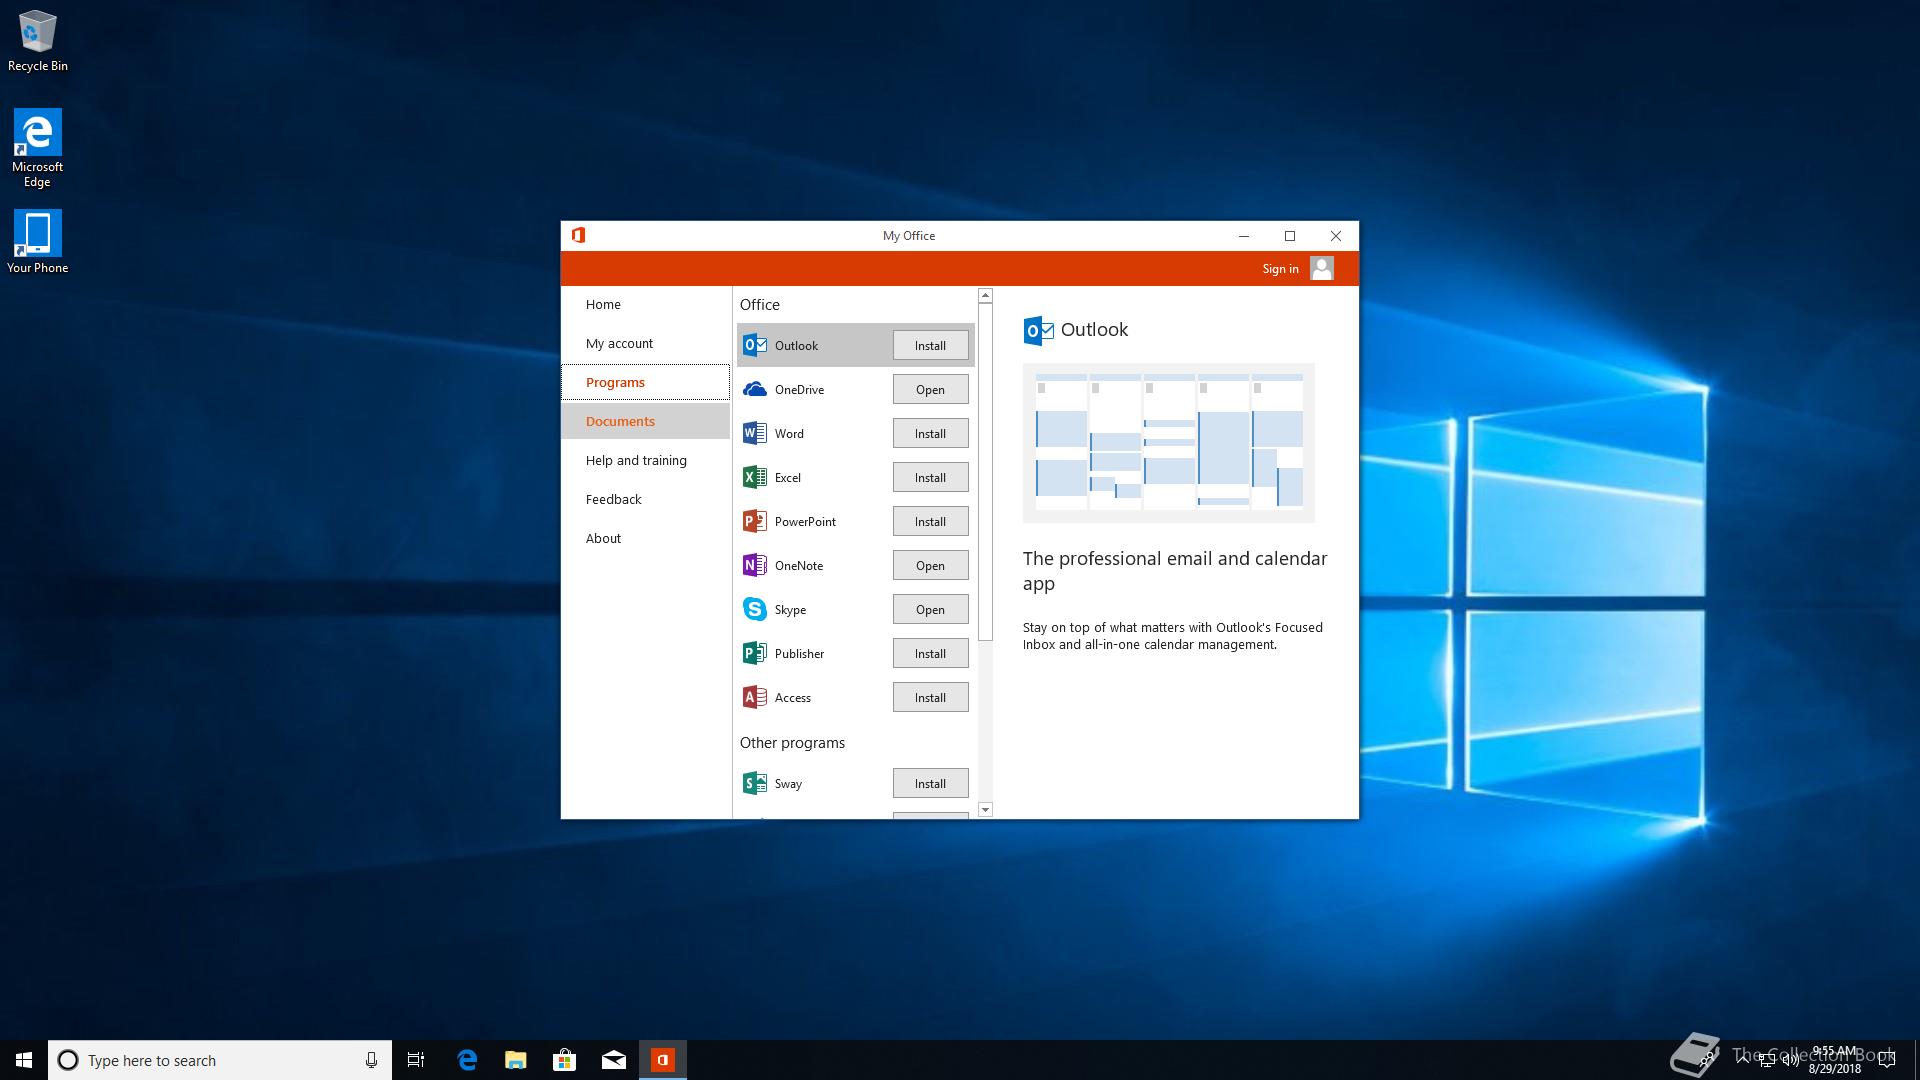Click the Sway icon under Other programs
This screenshot has width=1920, height=1080.
point(755,783)
